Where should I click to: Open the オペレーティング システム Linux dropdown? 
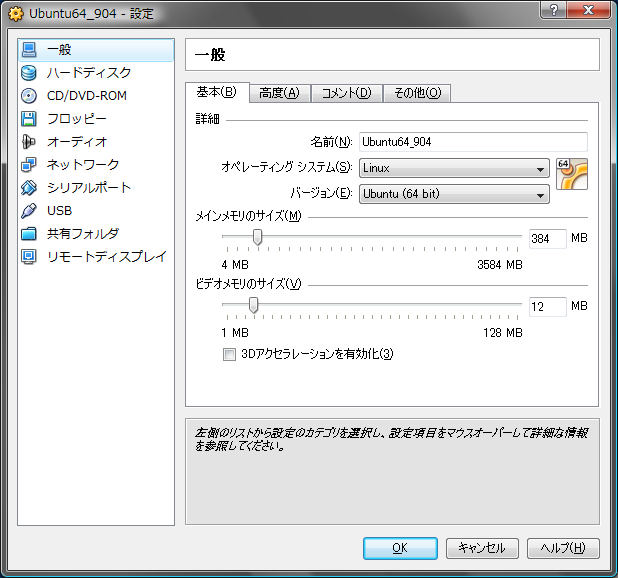pyautogui.click(x=454, y=168)
